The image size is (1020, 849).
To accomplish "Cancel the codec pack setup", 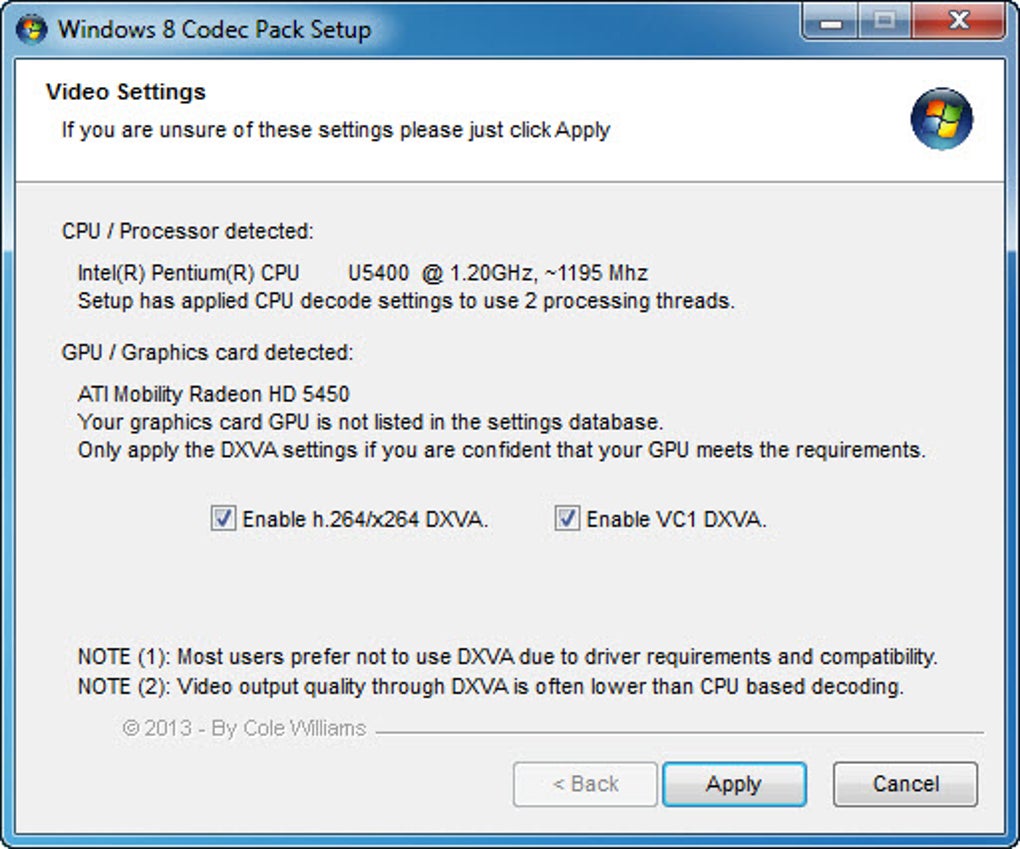I will [x=905, y=784].
